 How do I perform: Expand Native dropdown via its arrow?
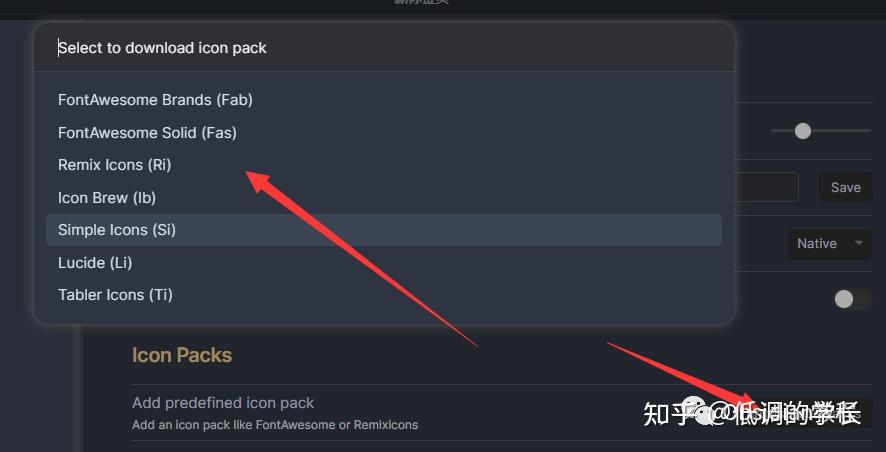[x=859, y=243]
